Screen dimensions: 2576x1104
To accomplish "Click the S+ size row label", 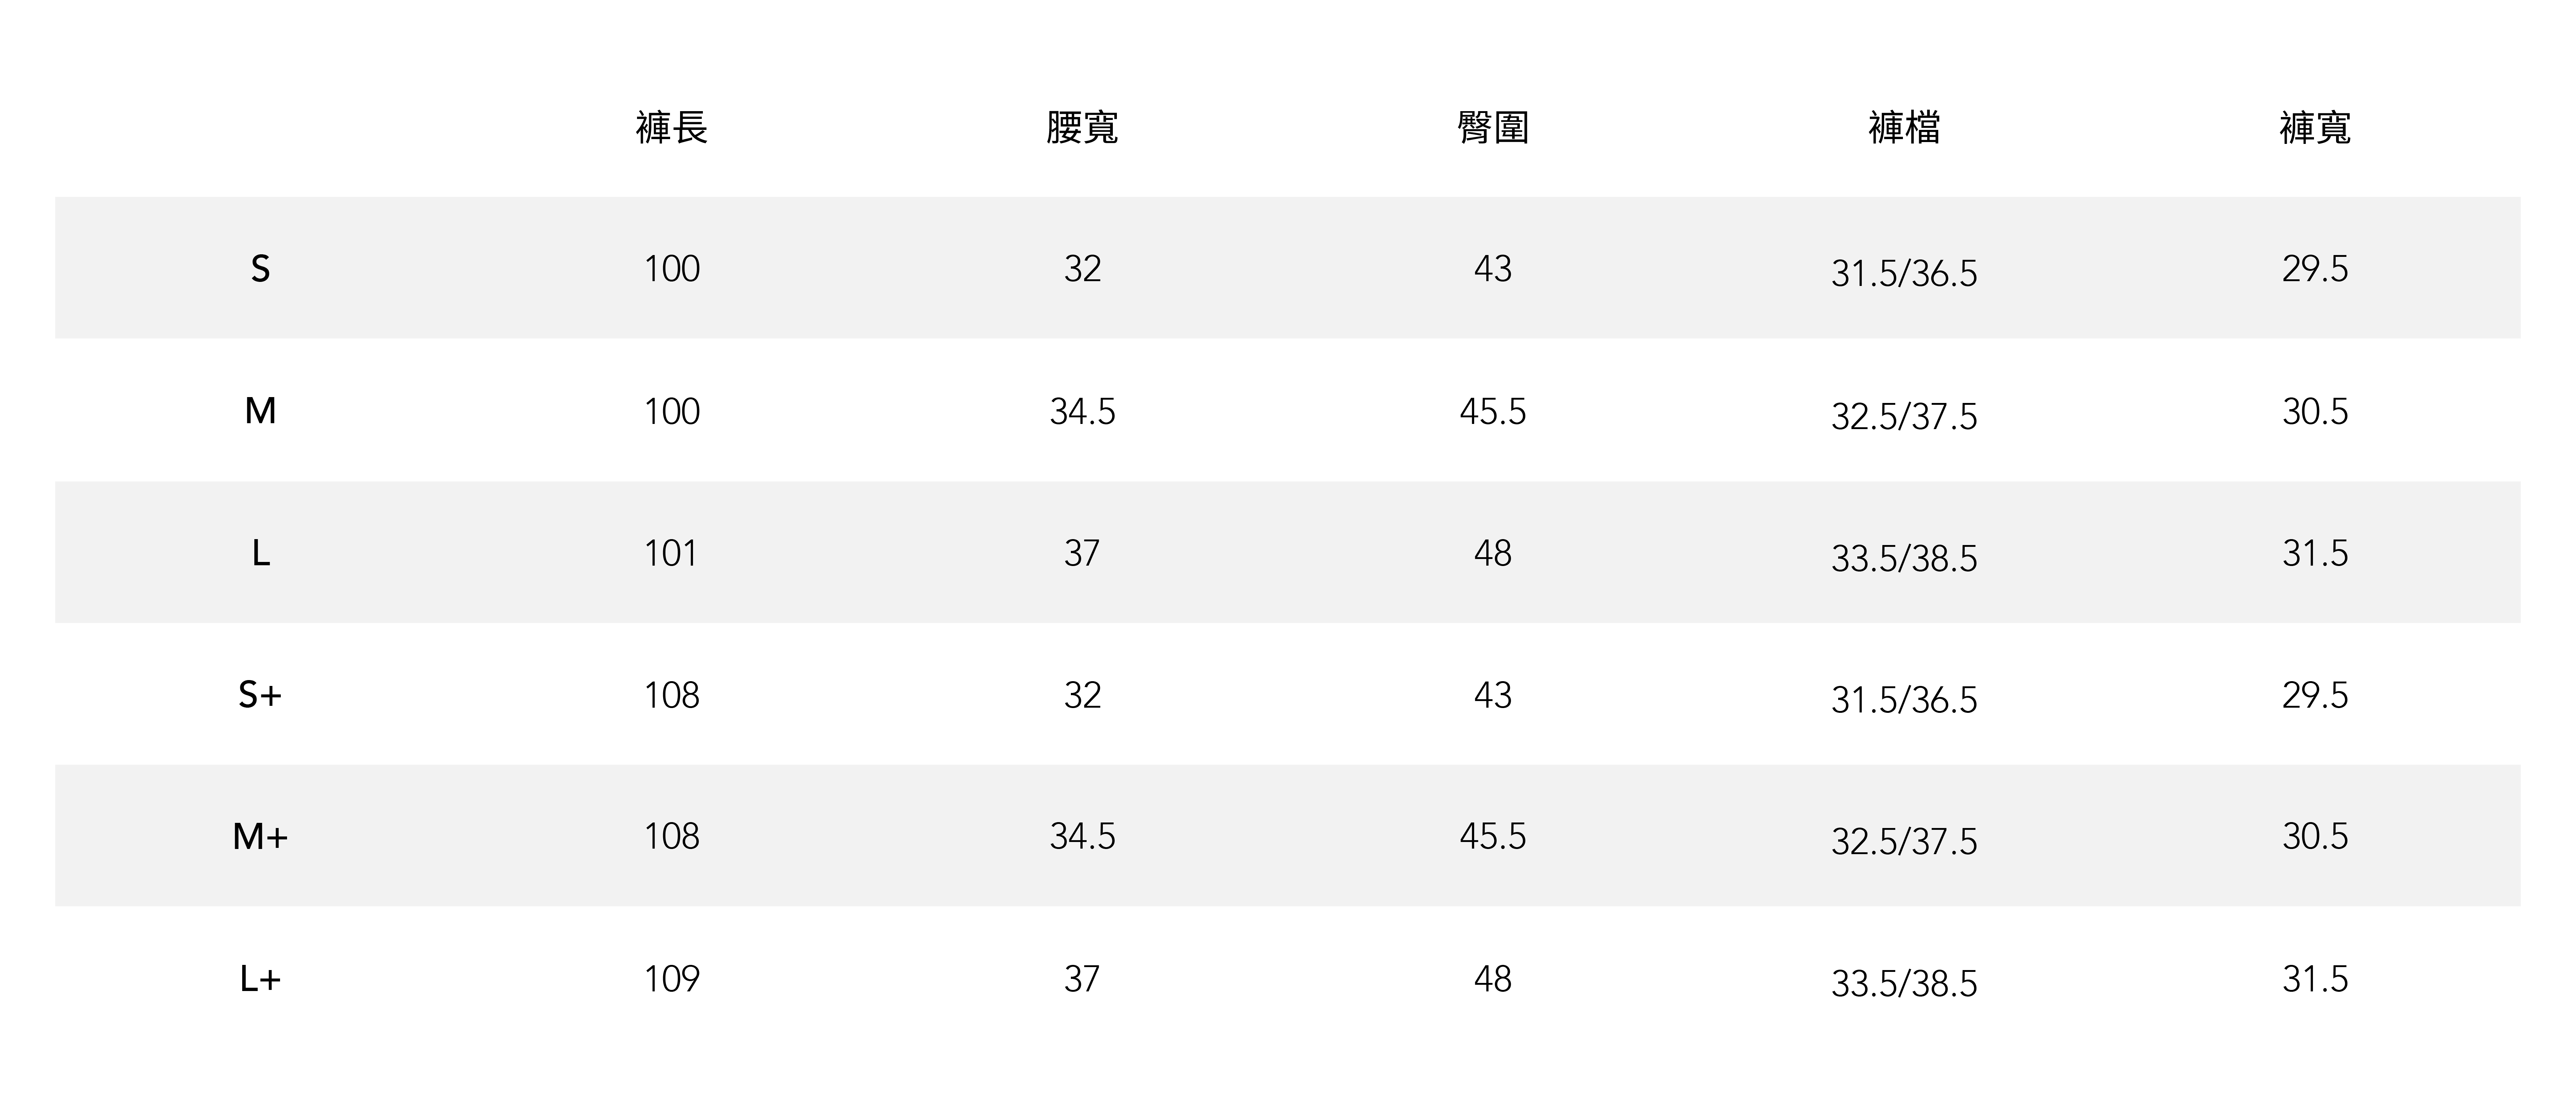I will [260, 695].
